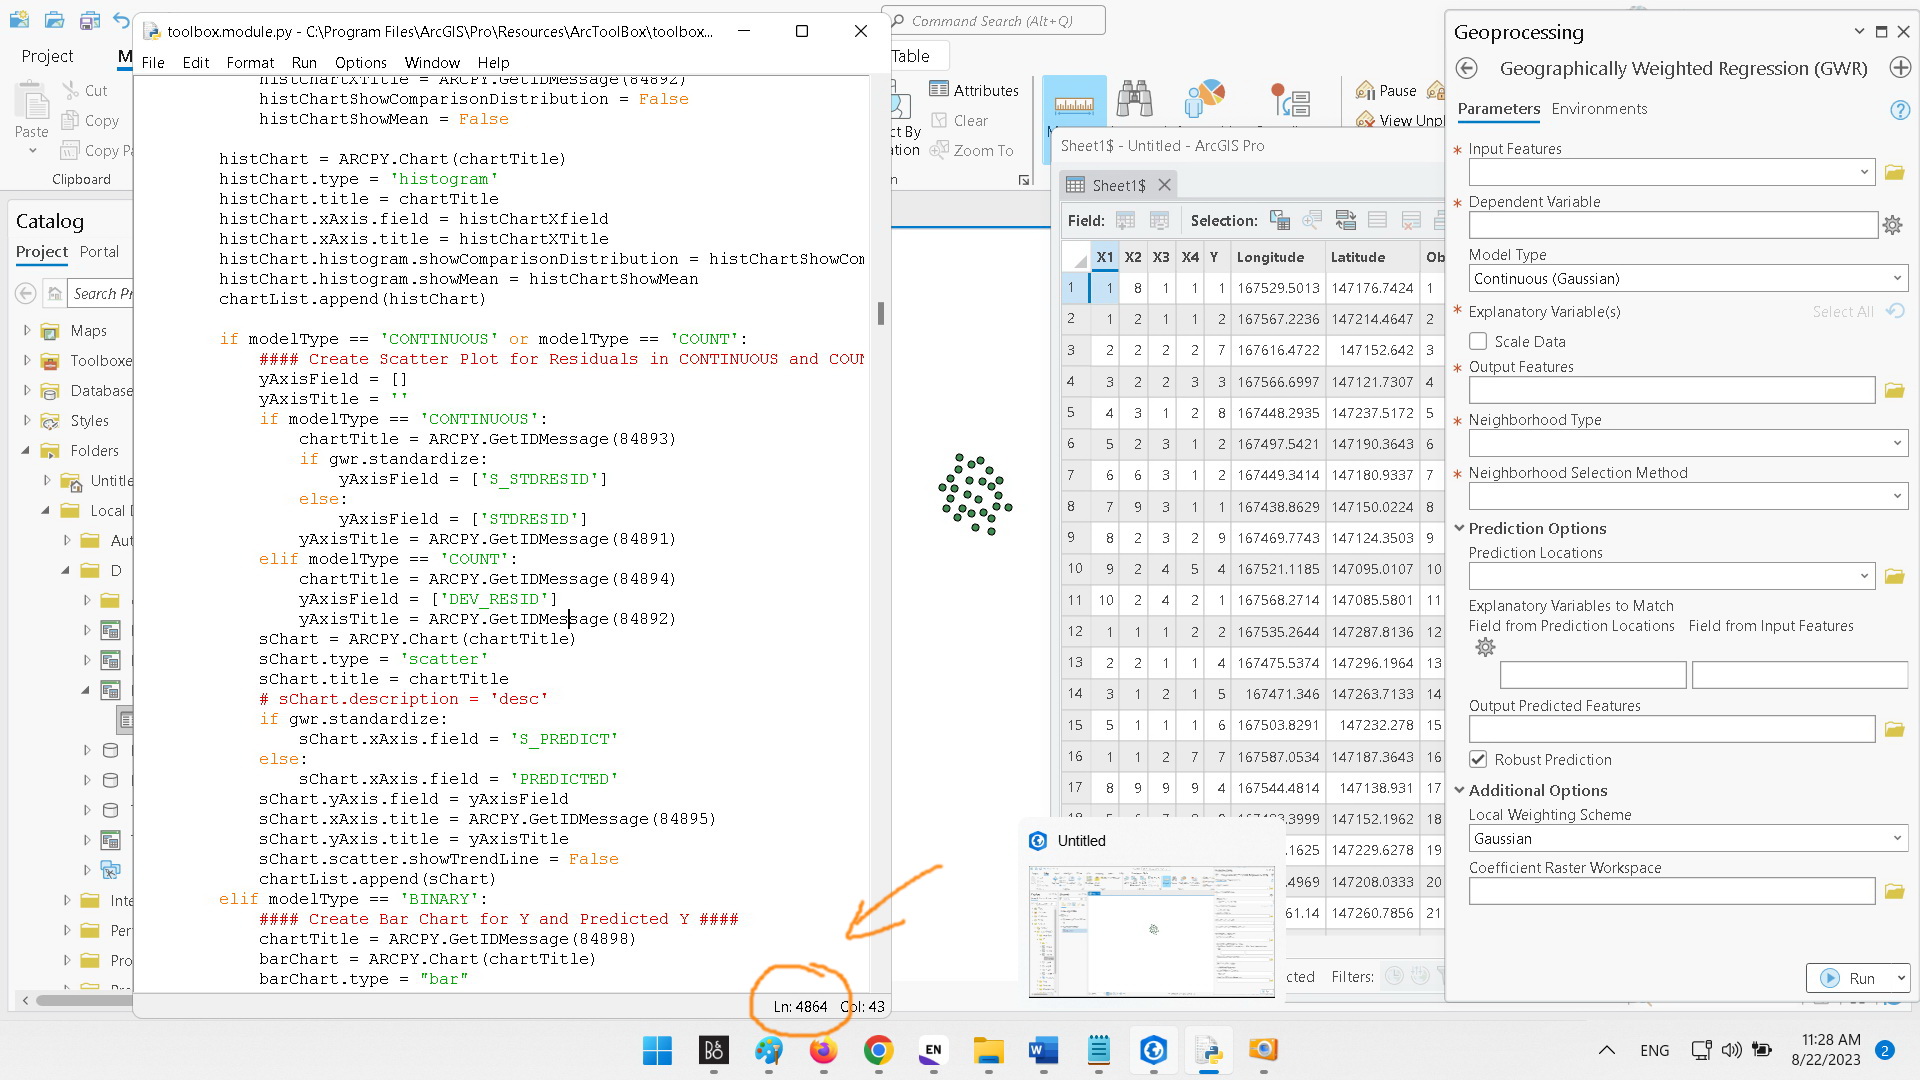The width and height of the screenshot is (1920, 1080).
Task: Click Select All for explanatory variables
Action: (1843, 311)
